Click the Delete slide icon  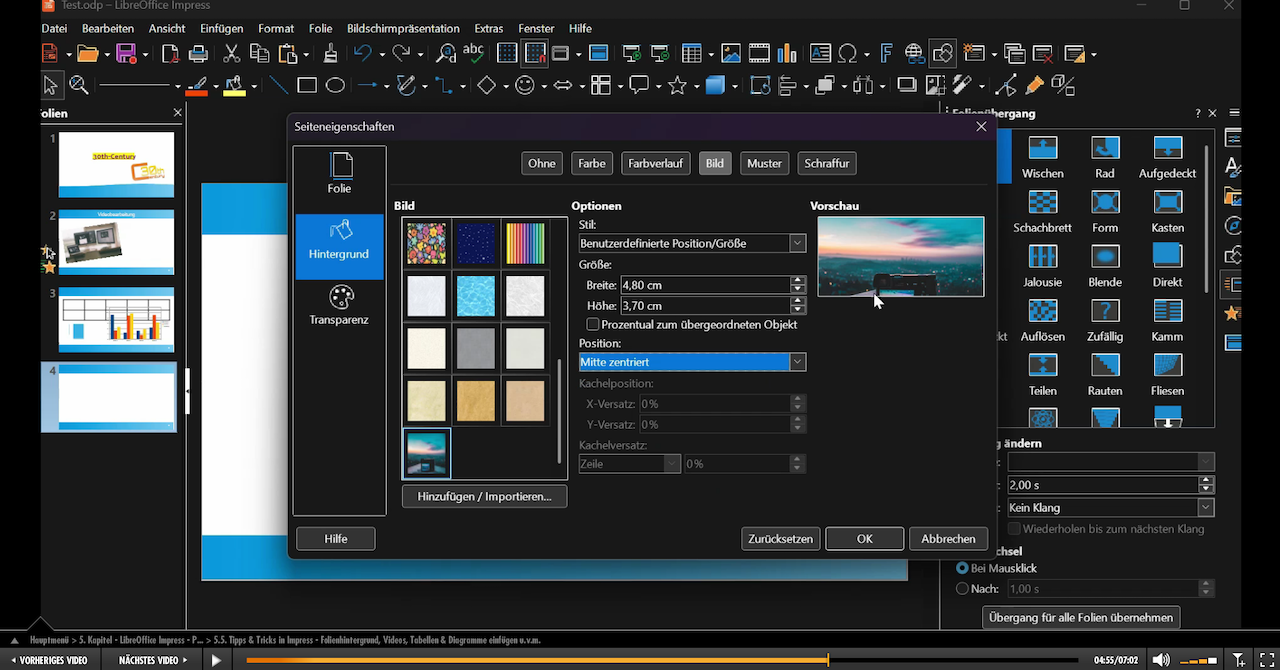click(1042, 54)
